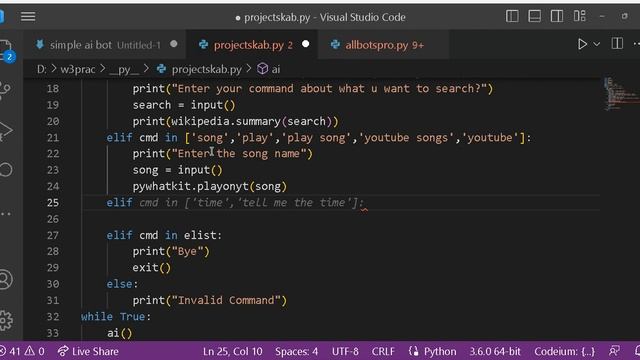Click the text search = input()
The image size is (640, 360).
click(184, 105)
